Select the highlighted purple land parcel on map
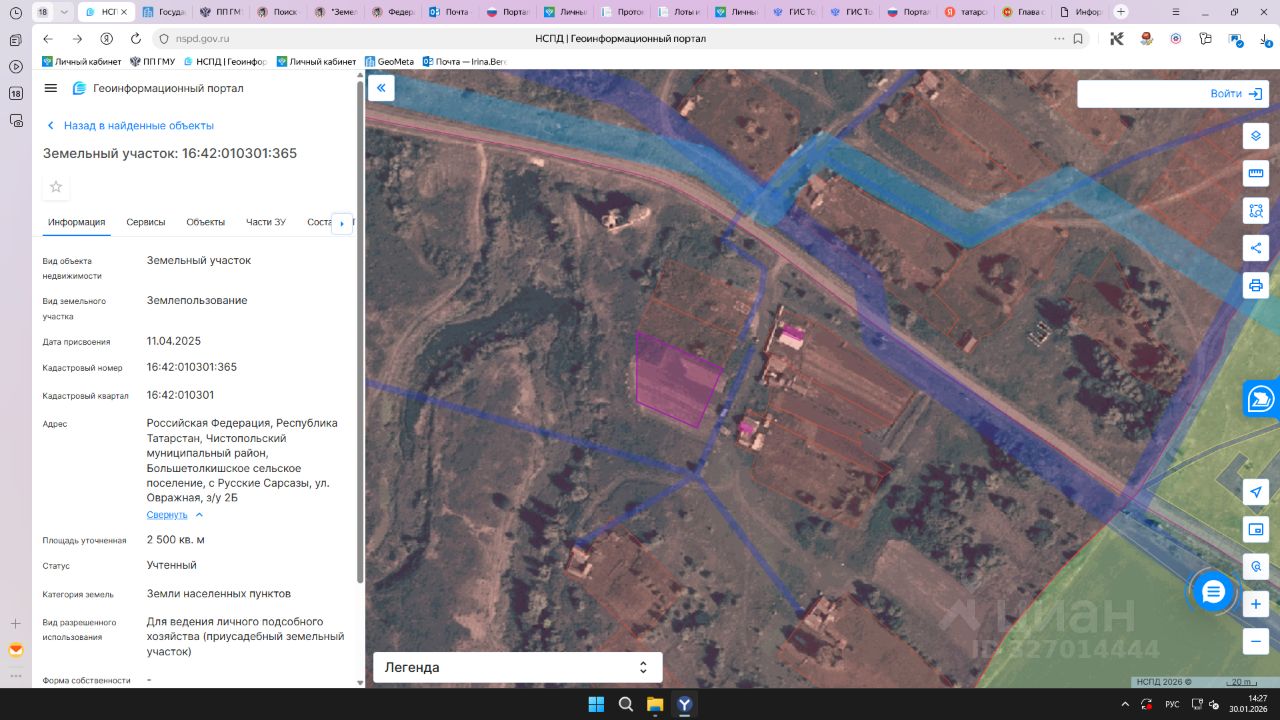The width and height of the screenshot is (1280, 720). (x=678, y=380)
